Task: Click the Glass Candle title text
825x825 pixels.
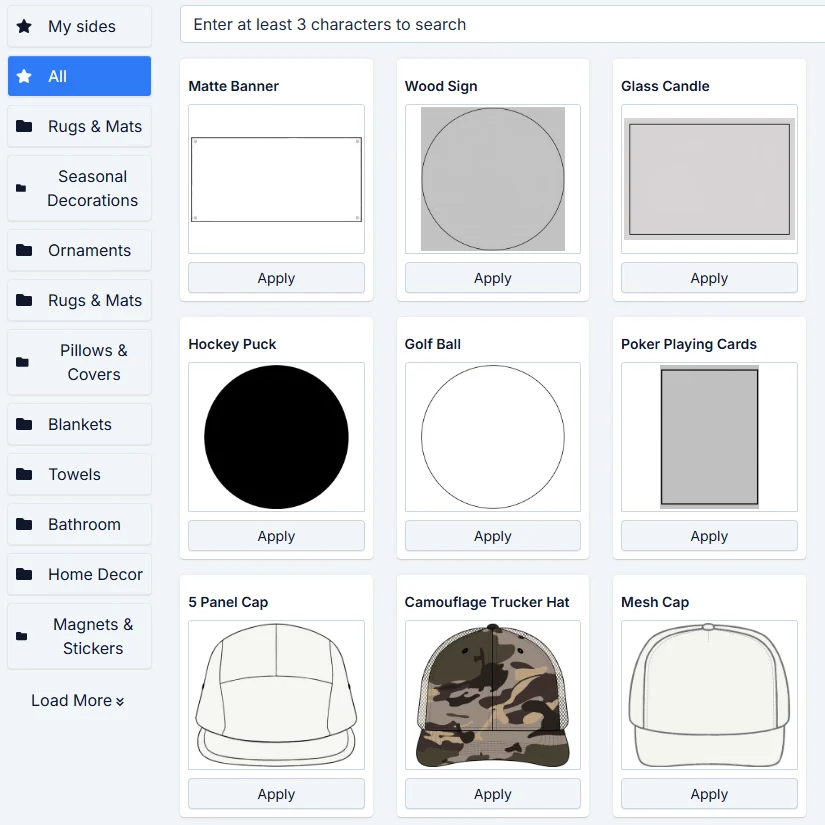Action: click(665, 86)
